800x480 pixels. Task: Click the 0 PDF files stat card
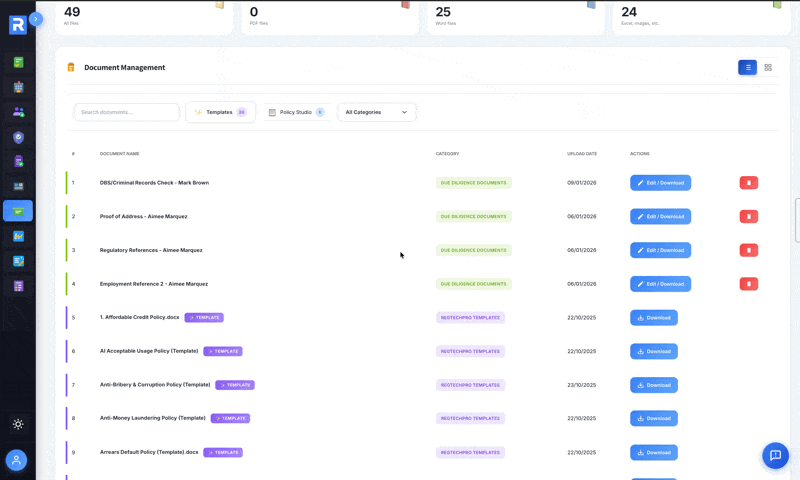coord(330,17)
